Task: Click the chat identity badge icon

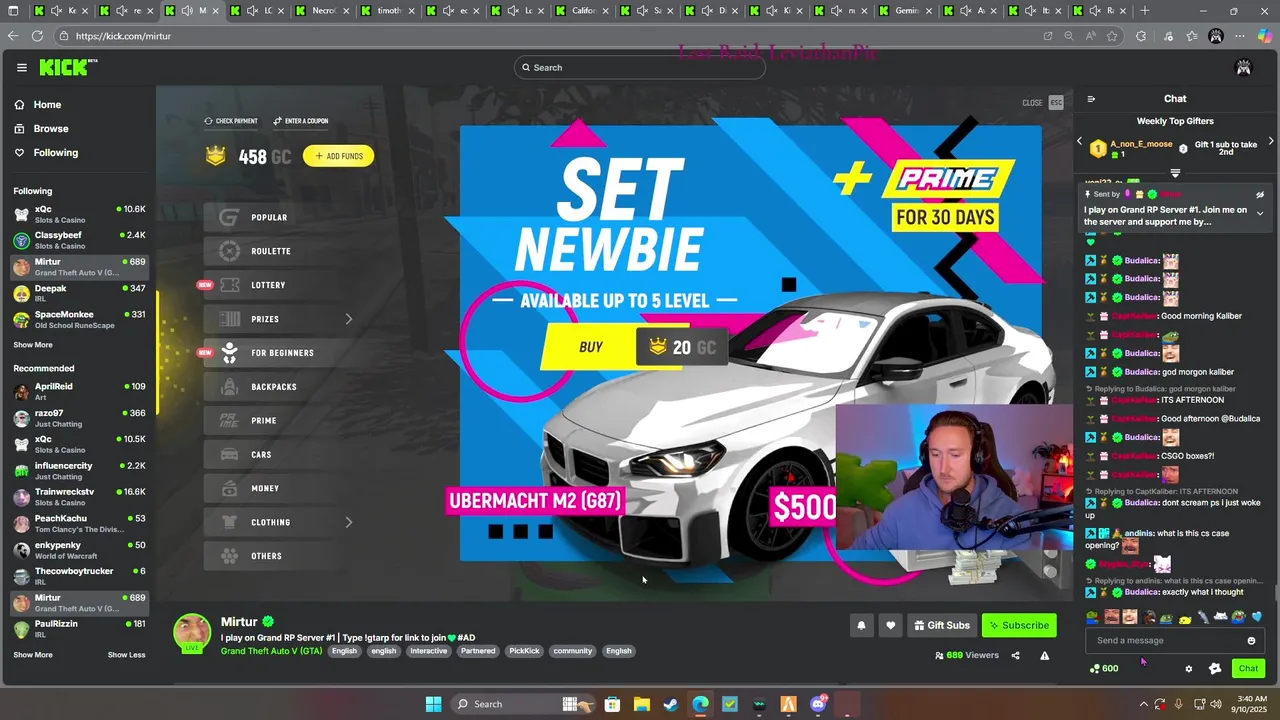Action: coord(1215,669)
